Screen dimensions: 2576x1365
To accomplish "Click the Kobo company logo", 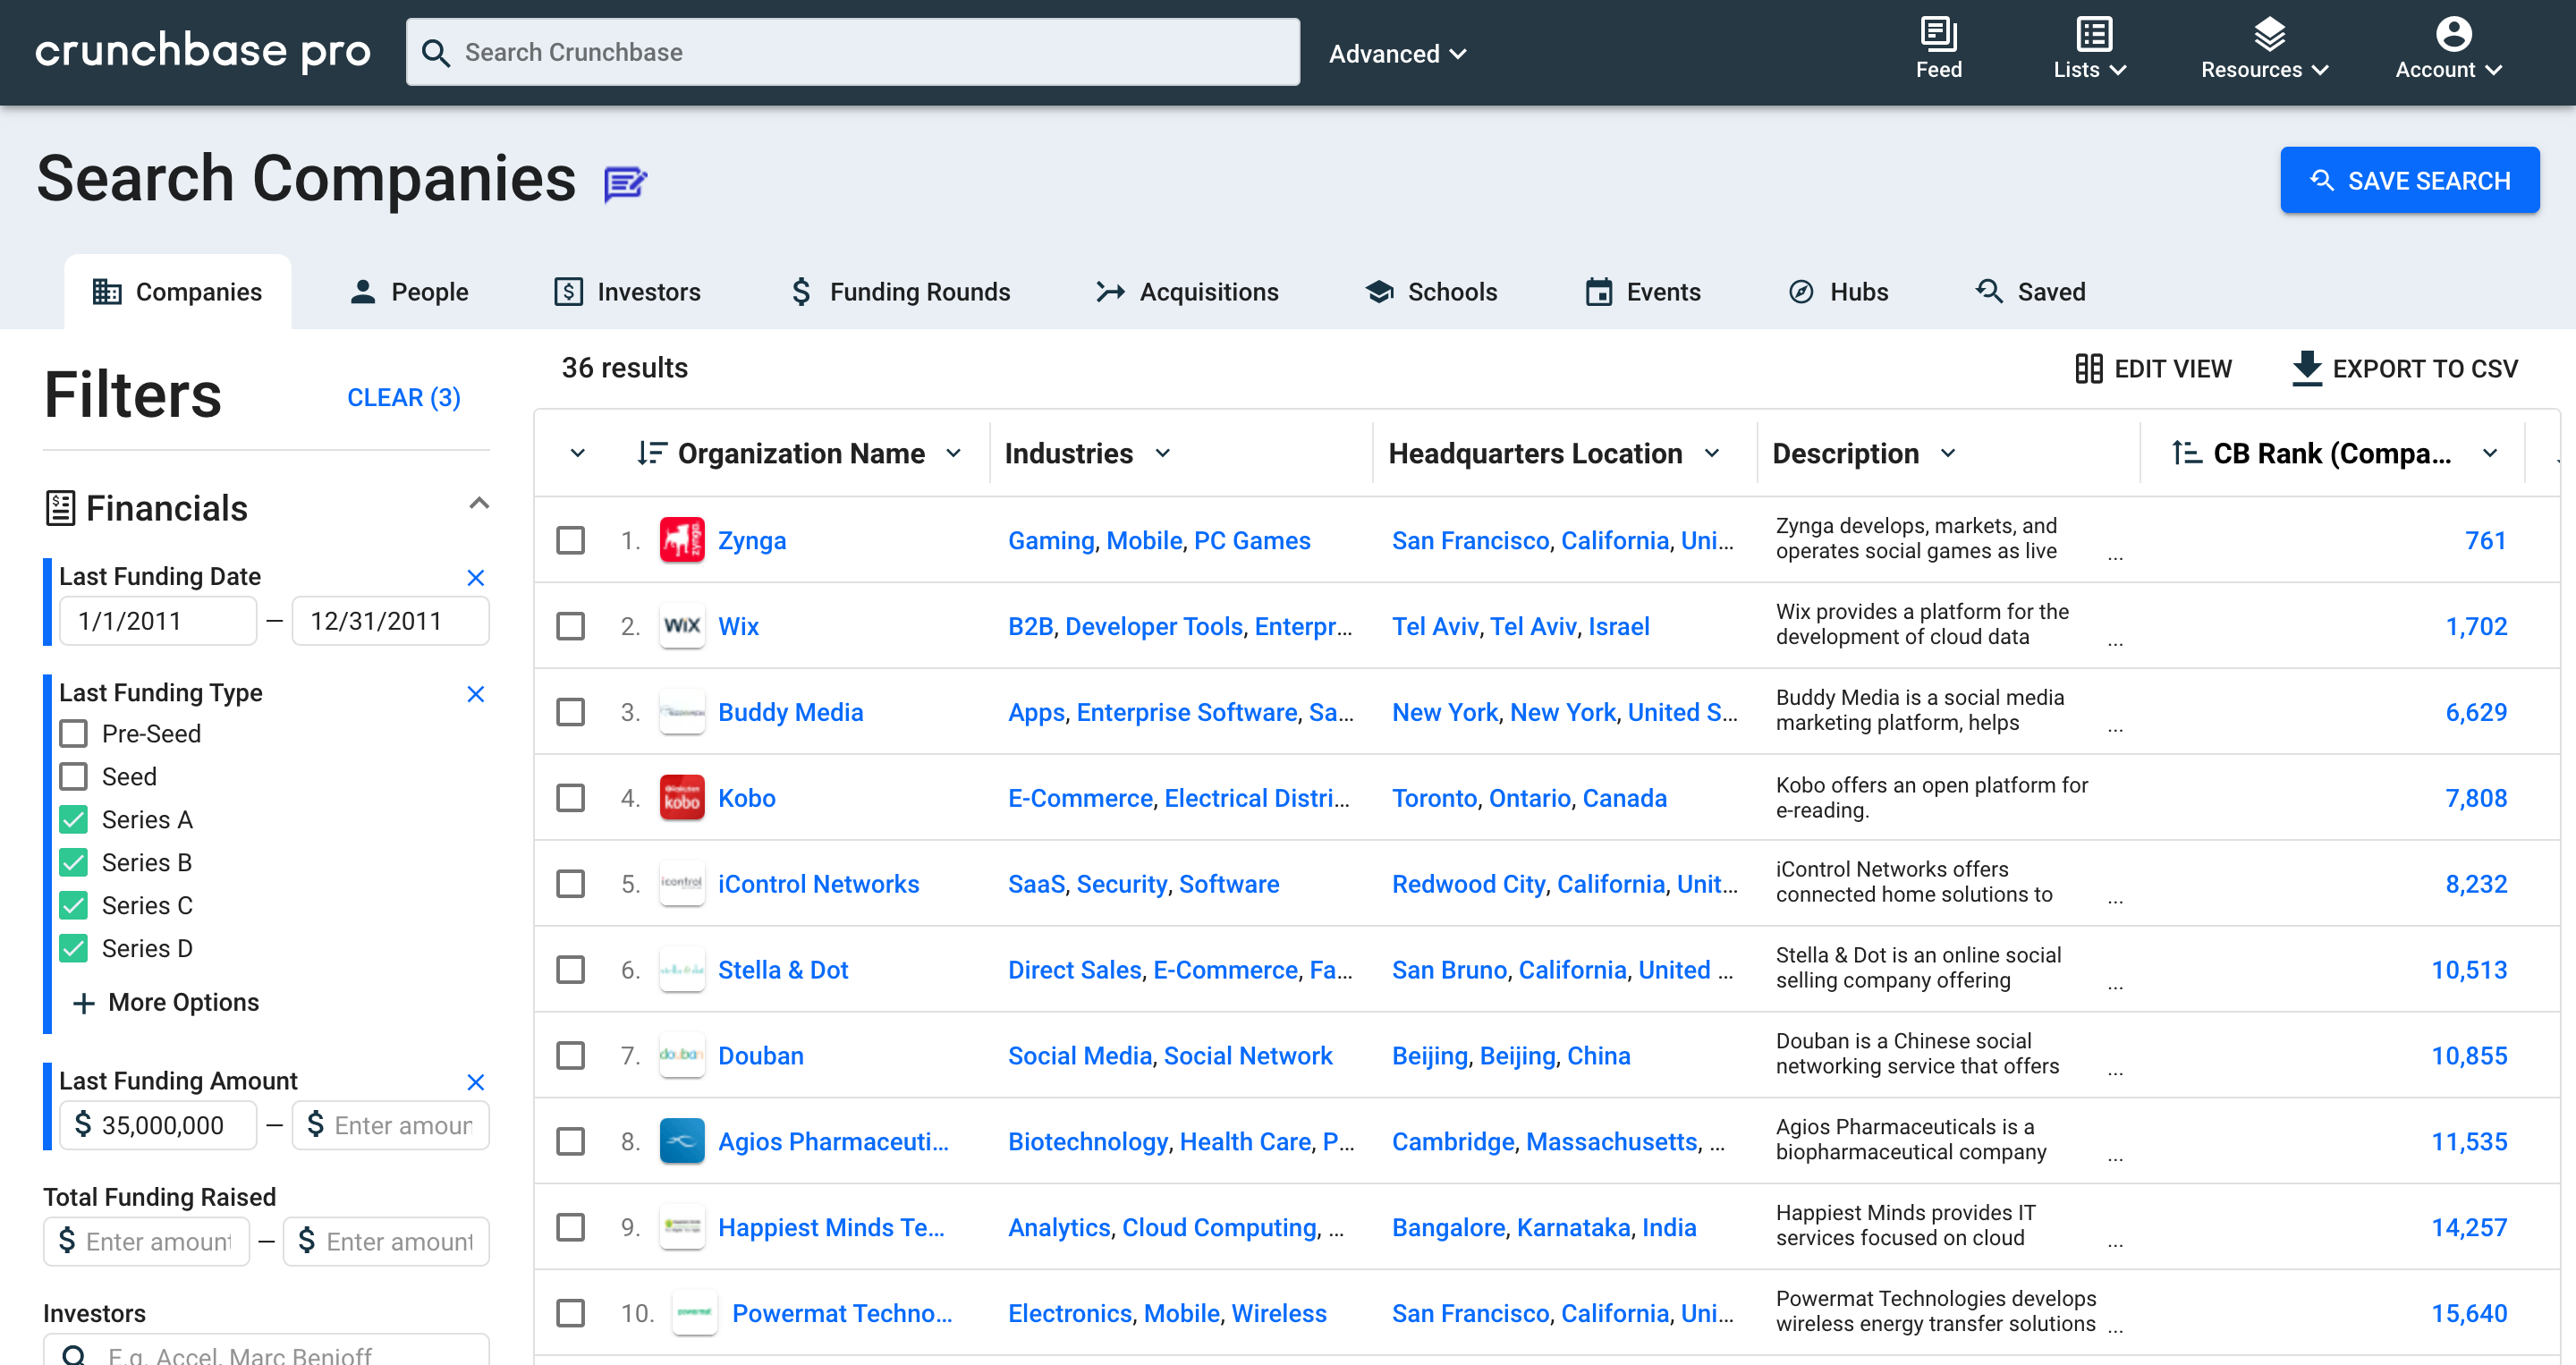I will tap(682, 797).
